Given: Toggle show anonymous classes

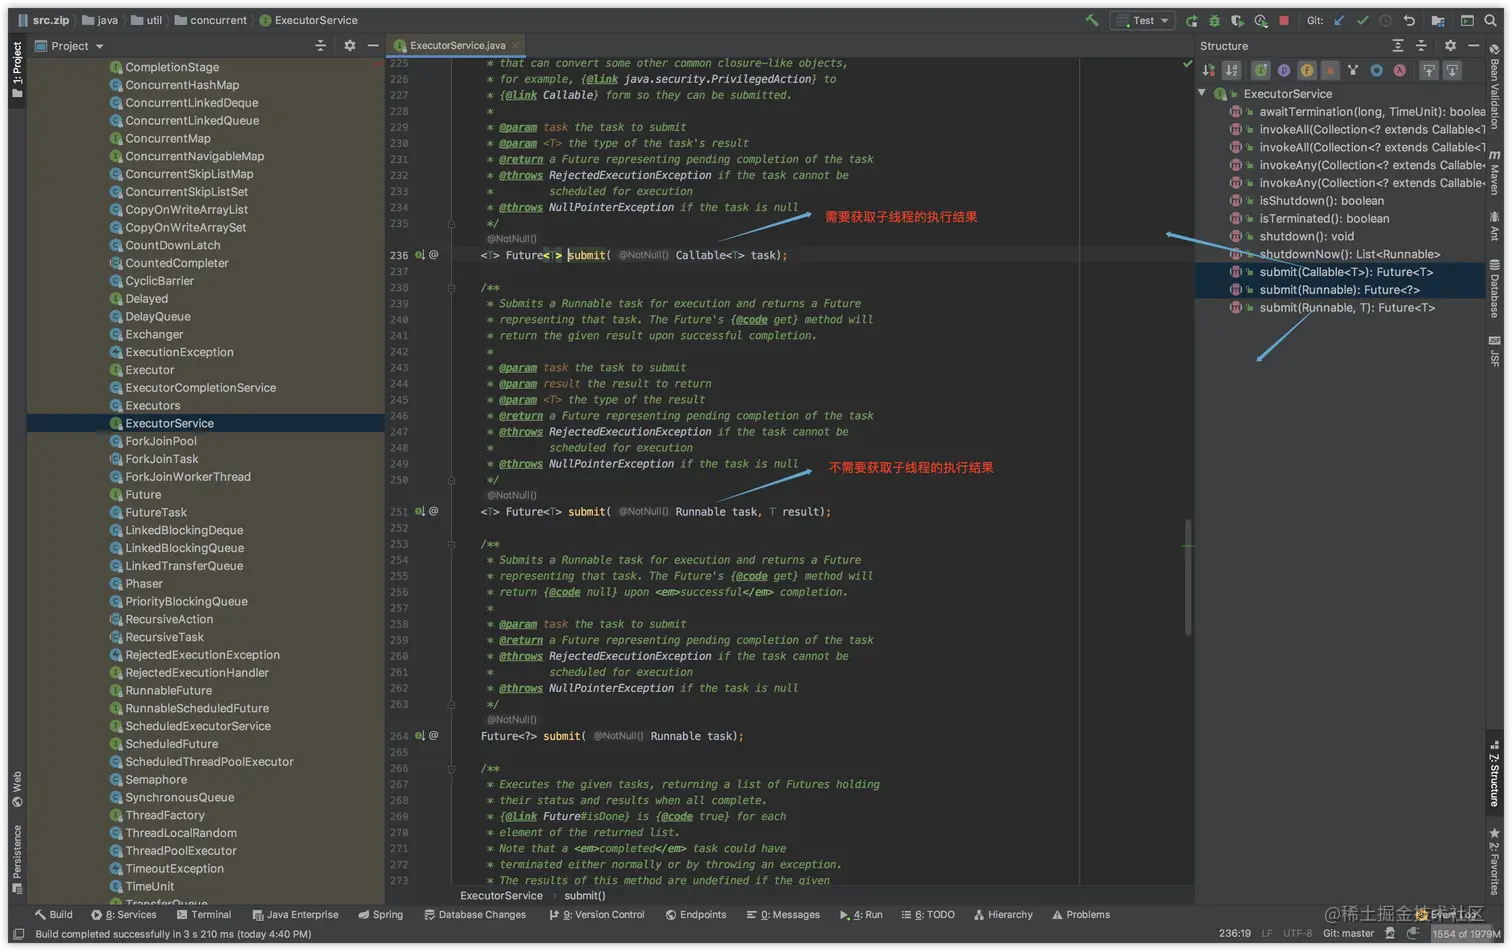Looking at the screenshot, I should pyautogui.click(x=1377, y=70).
